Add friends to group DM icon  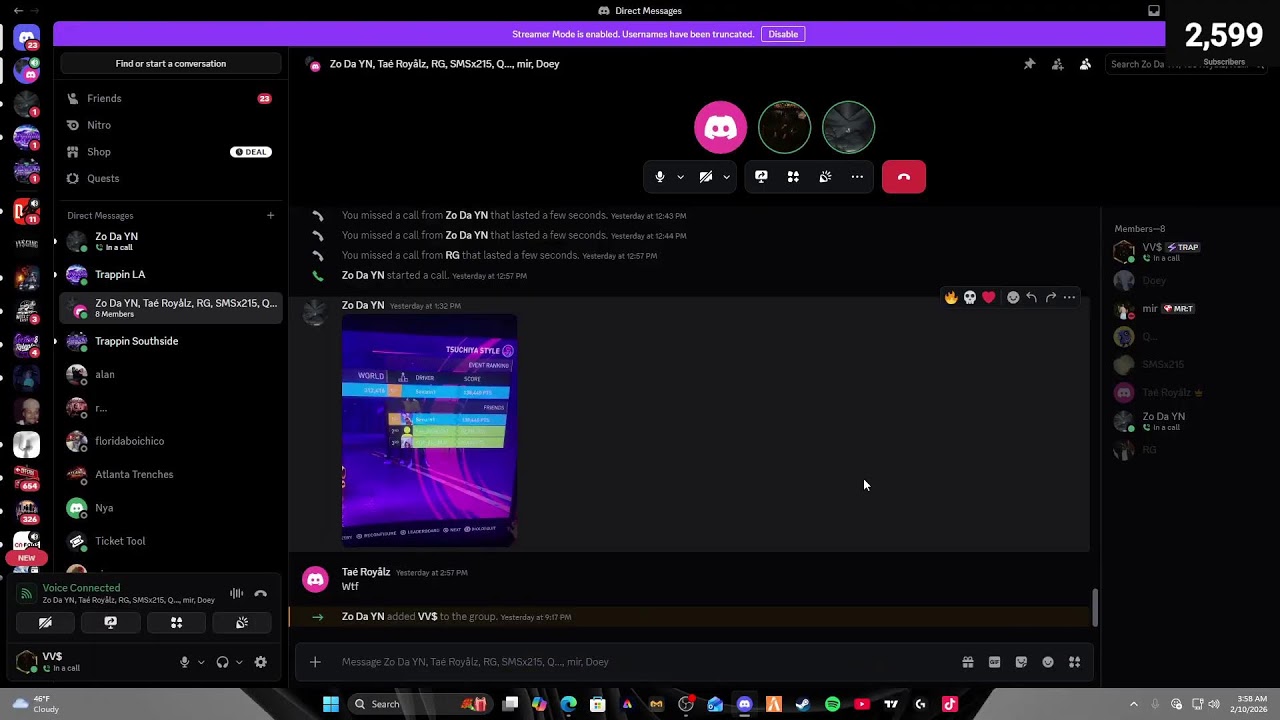tap(1057, 64)
